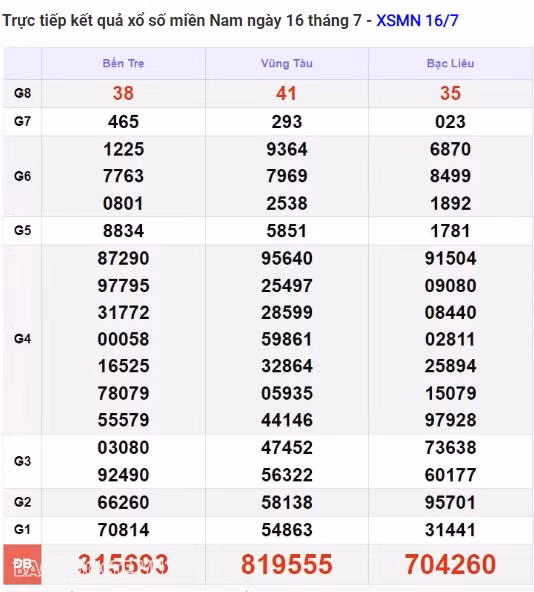
Task: Click Bạc Liêu special prize 704260
Action: (450, 564)
